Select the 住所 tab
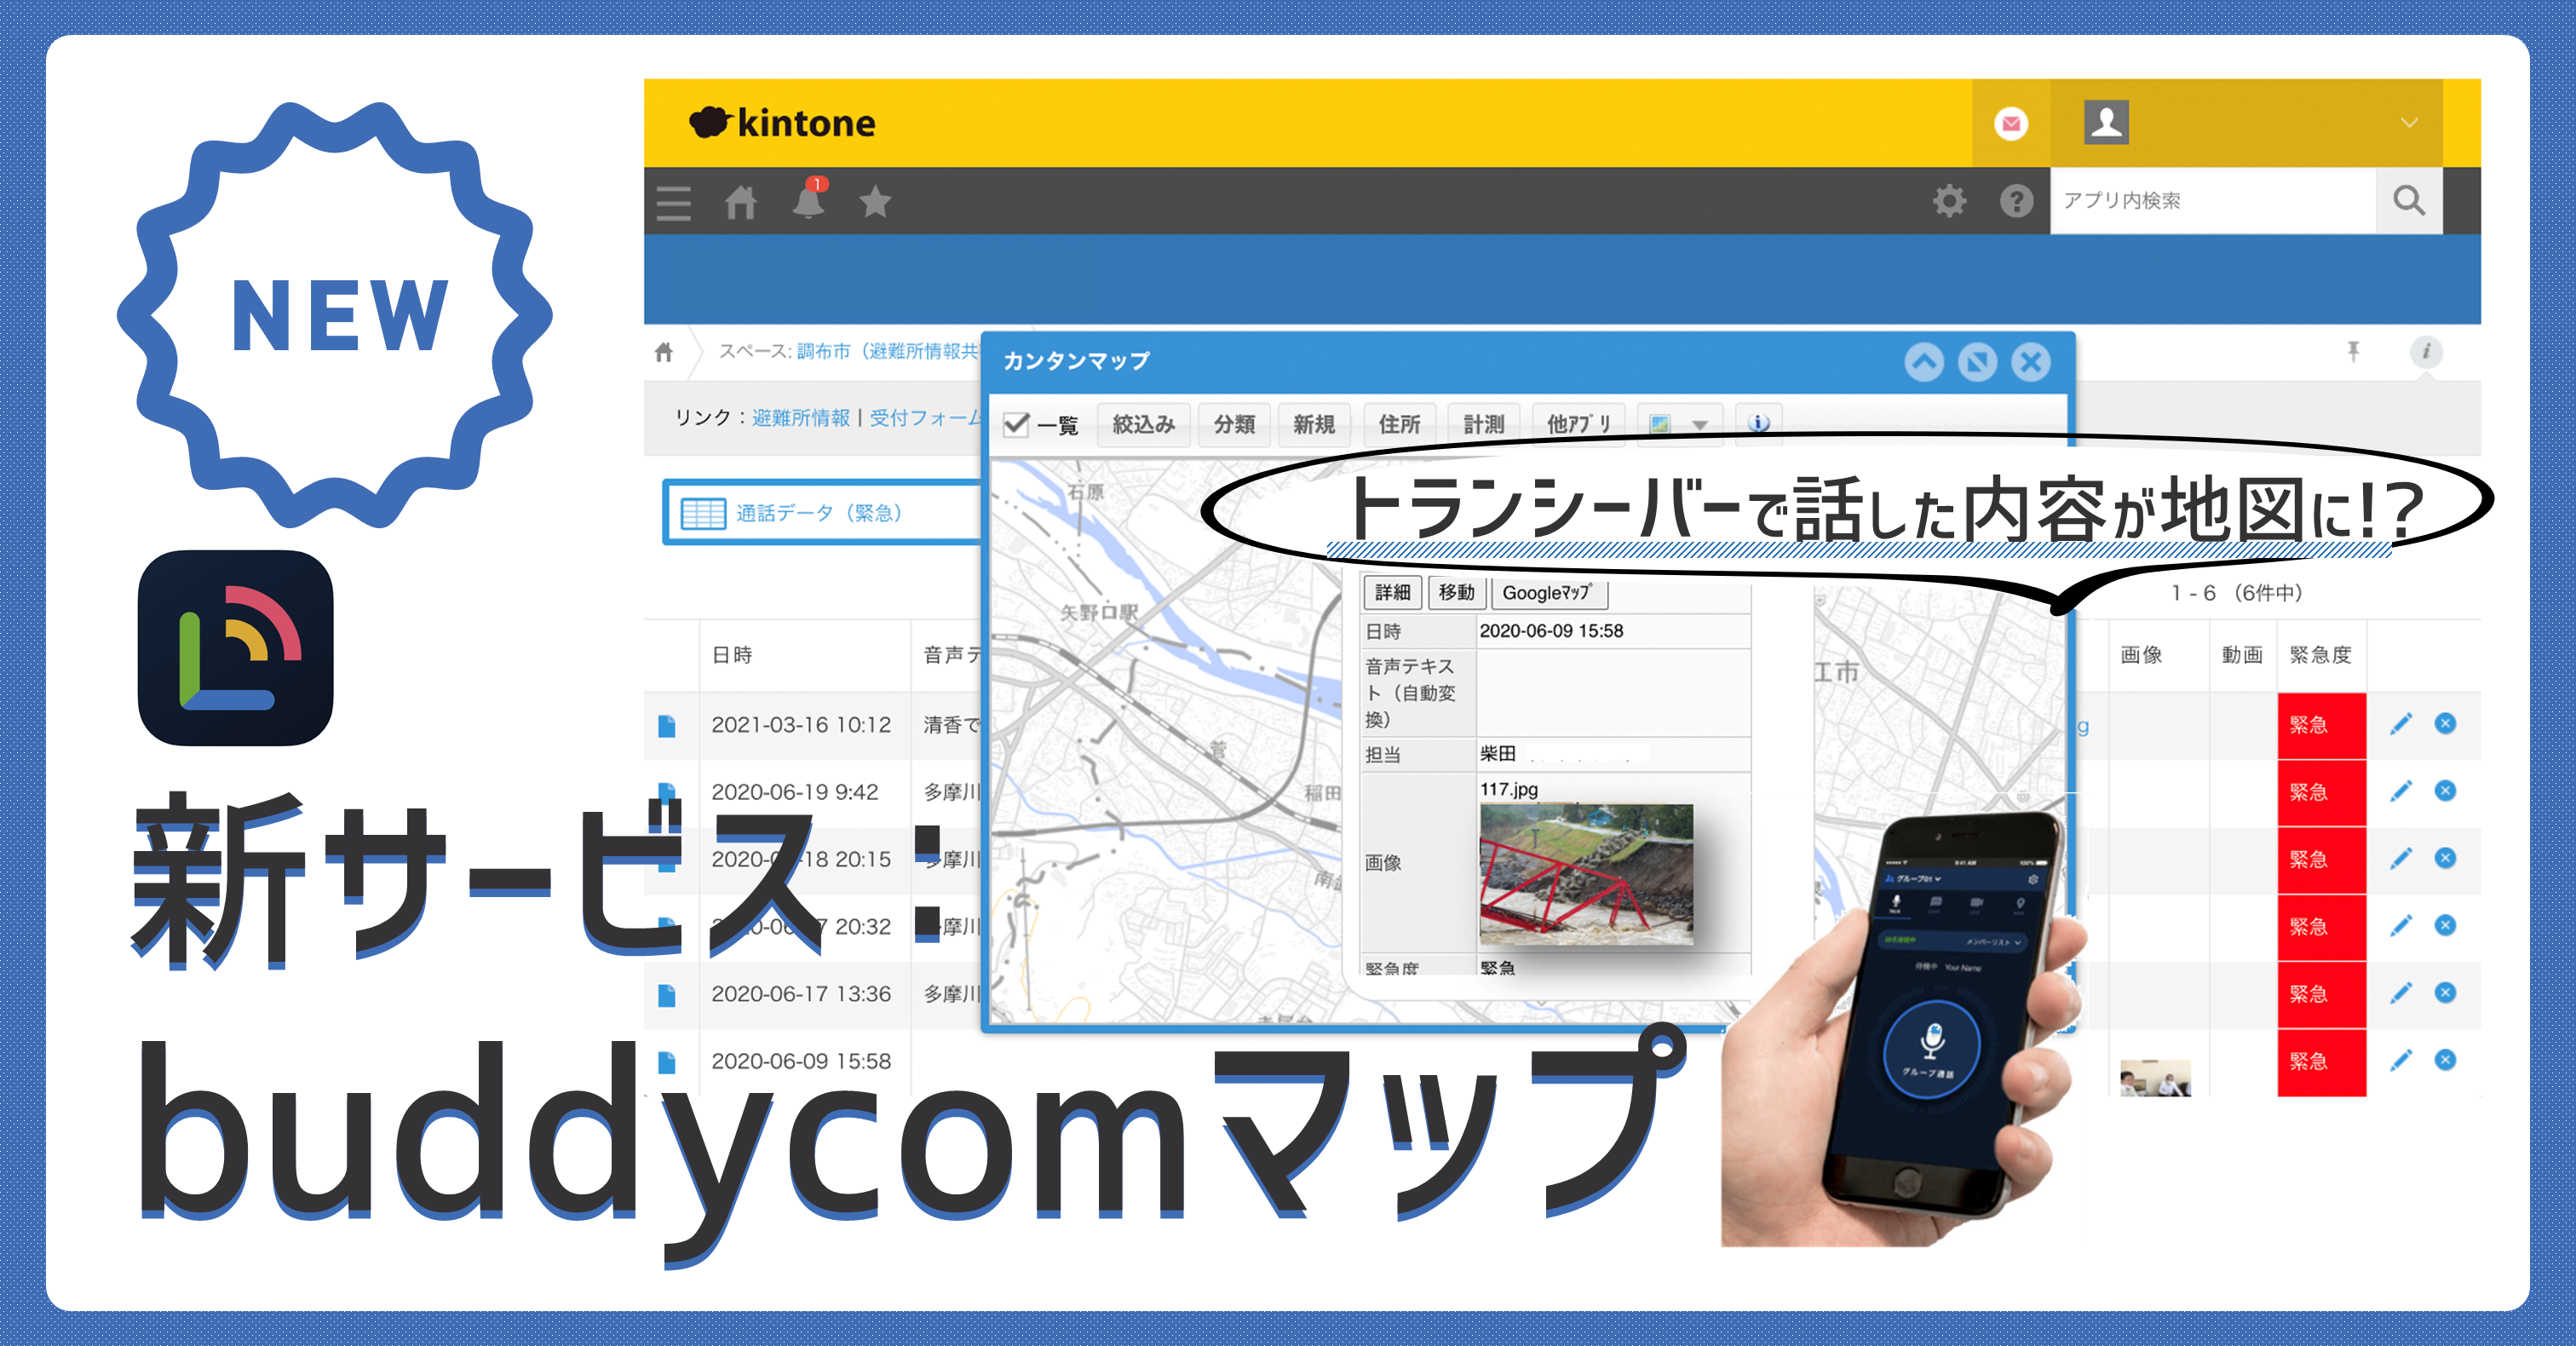Screen dimensions: 2576x1346 tap(1399, 424)
